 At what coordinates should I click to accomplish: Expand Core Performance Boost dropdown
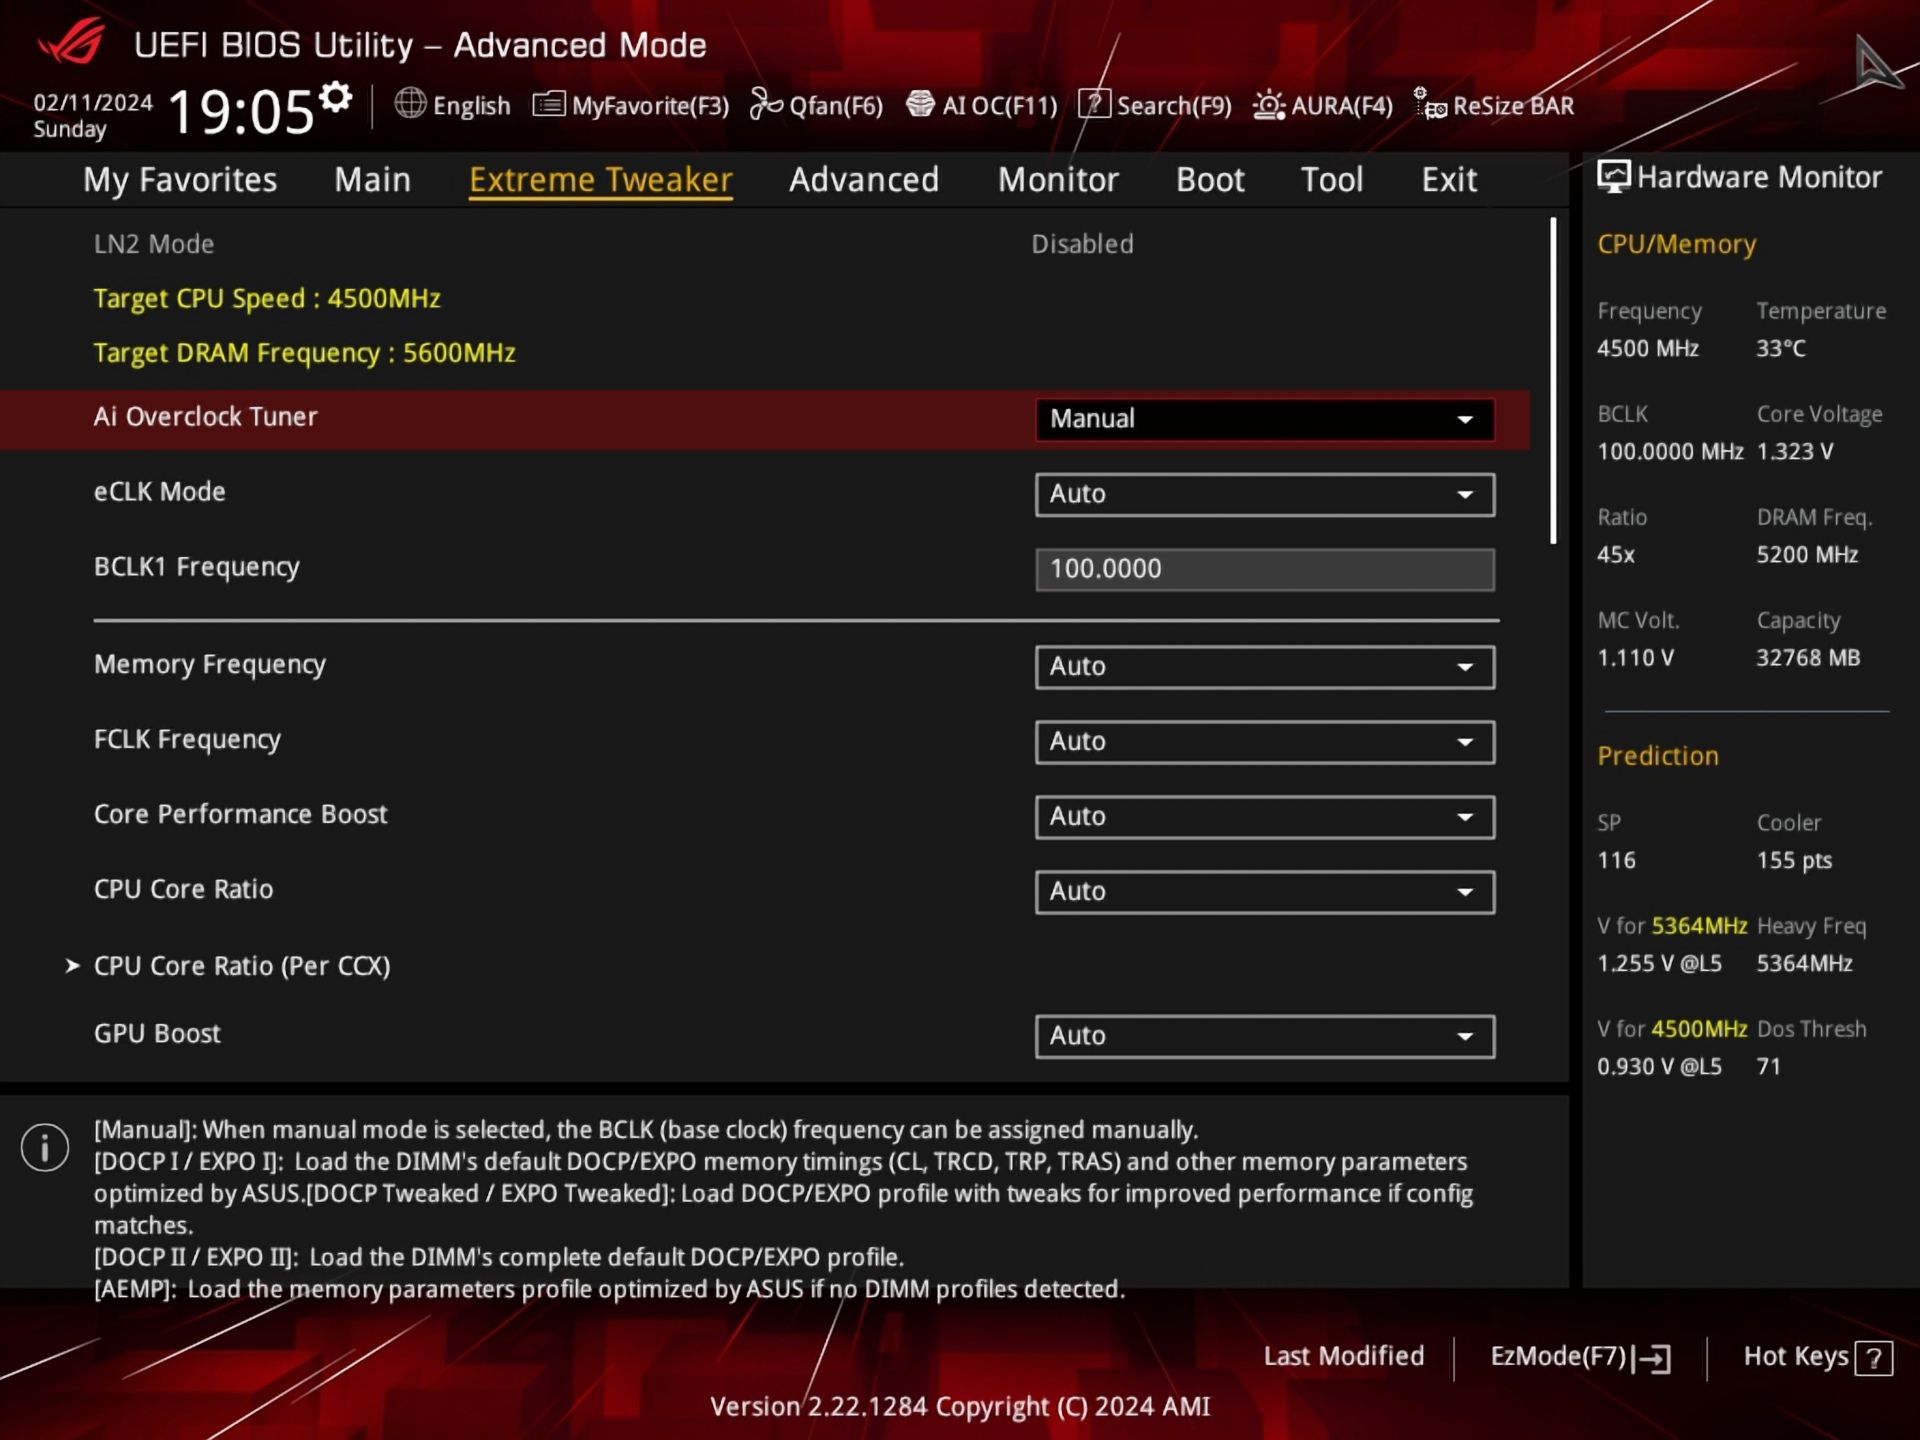[x=1264, y=817]
